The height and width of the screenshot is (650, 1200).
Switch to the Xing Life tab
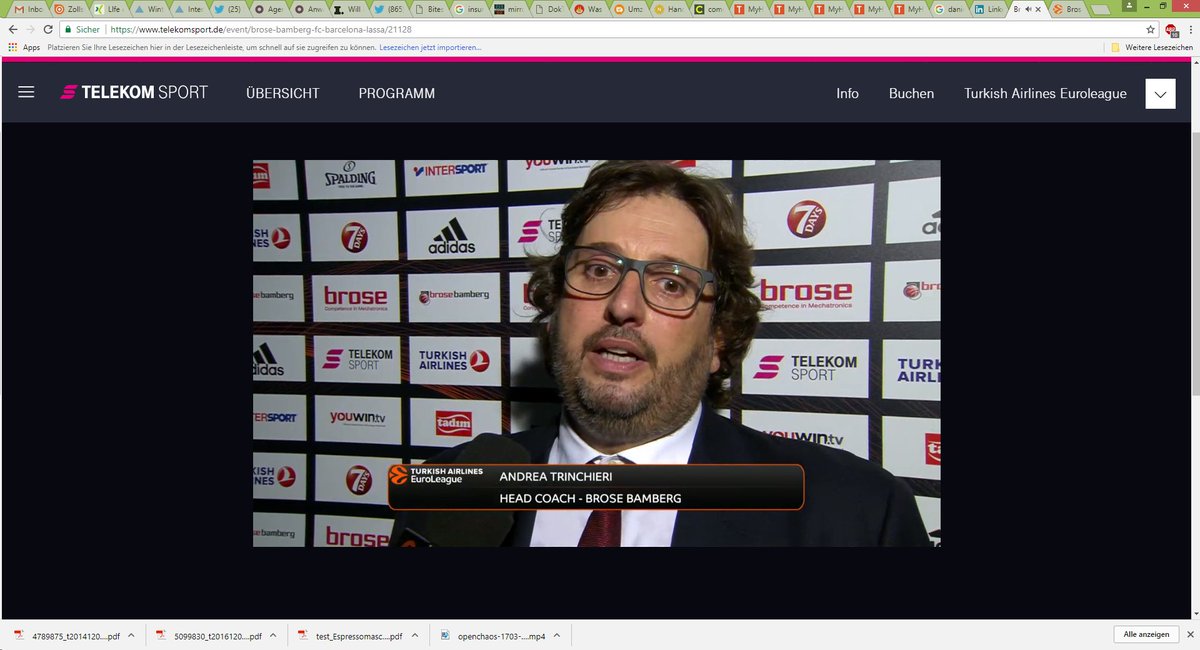(x=110, y=9)
